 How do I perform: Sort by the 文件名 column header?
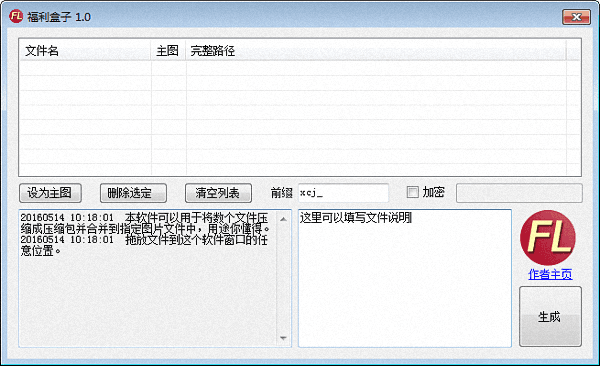click(x=85, y=51)
